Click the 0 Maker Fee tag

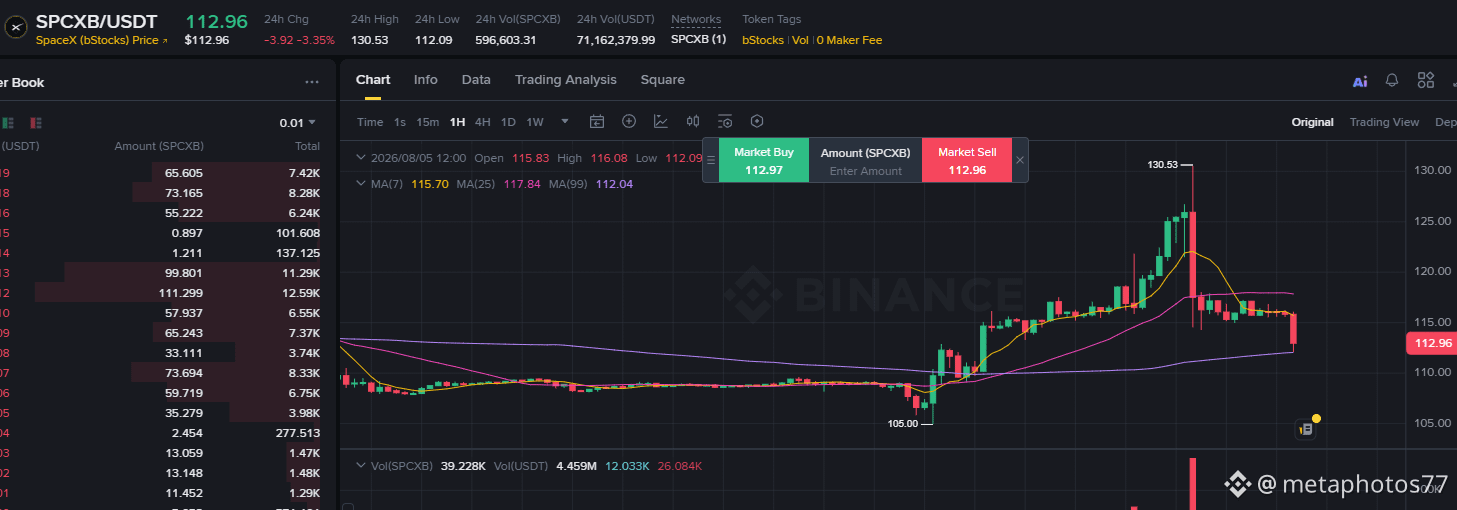tap(849, 40)
